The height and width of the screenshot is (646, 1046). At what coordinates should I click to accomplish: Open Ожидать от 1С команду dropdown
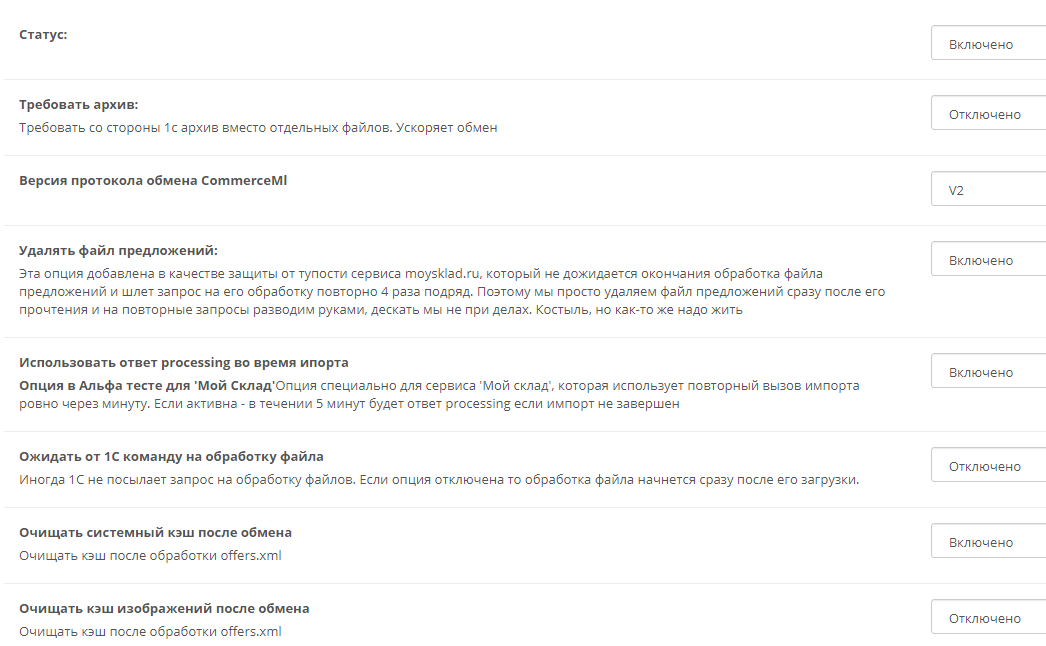click(x=989, y=466)
